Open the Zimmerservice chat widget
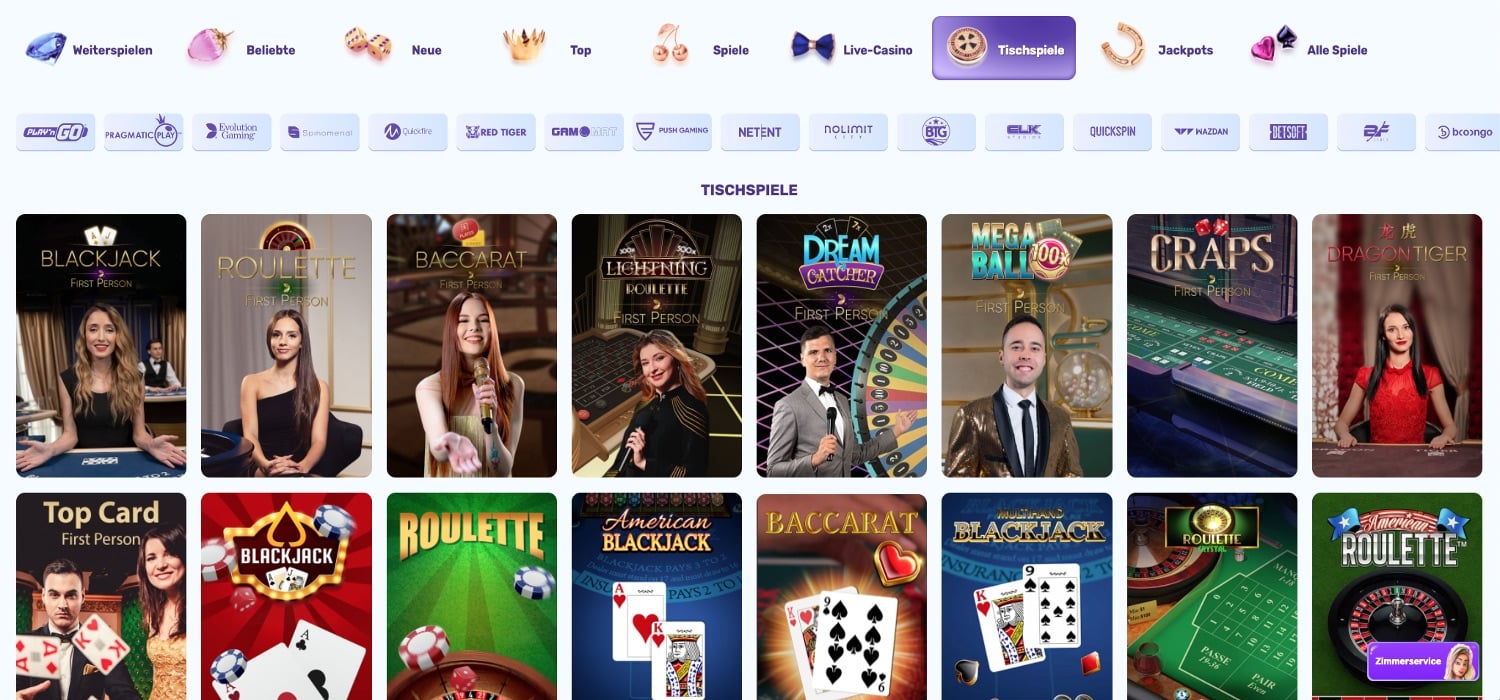 1423,661
